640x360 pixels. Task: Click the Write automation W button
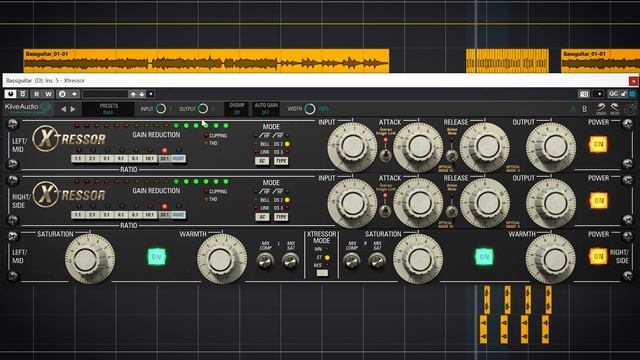(48, 94)
